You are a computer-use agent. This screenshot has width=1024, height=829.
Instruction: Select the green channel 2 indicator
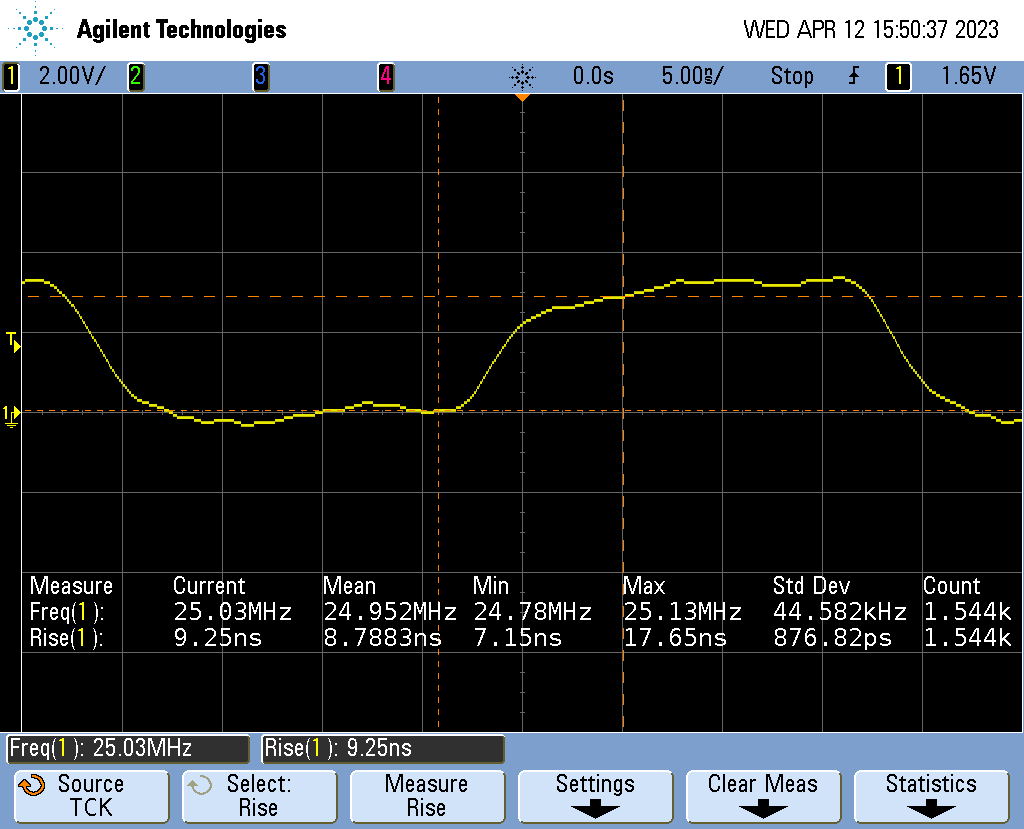(135, 76)
